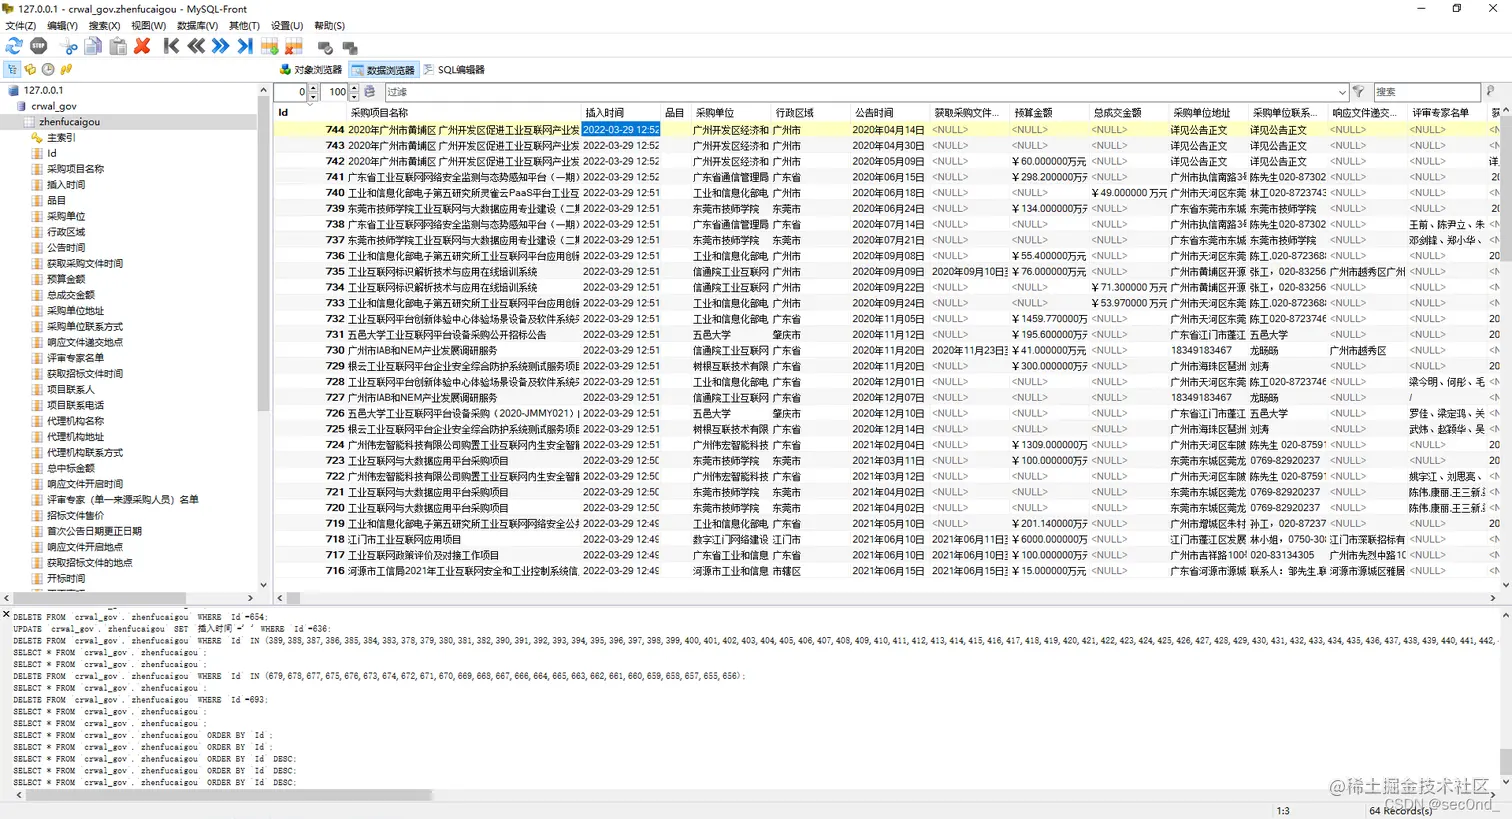Increase the offset value 0 stepper
Viewport: 1512px width, 819px height.
[x=313, y=88]
